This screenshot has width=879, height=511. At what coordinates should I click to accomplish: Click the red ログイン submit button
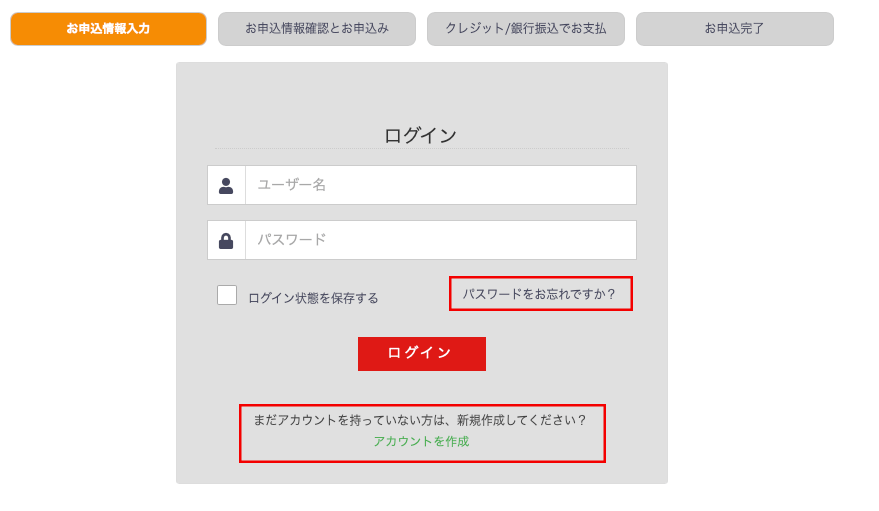coord(422,354)
